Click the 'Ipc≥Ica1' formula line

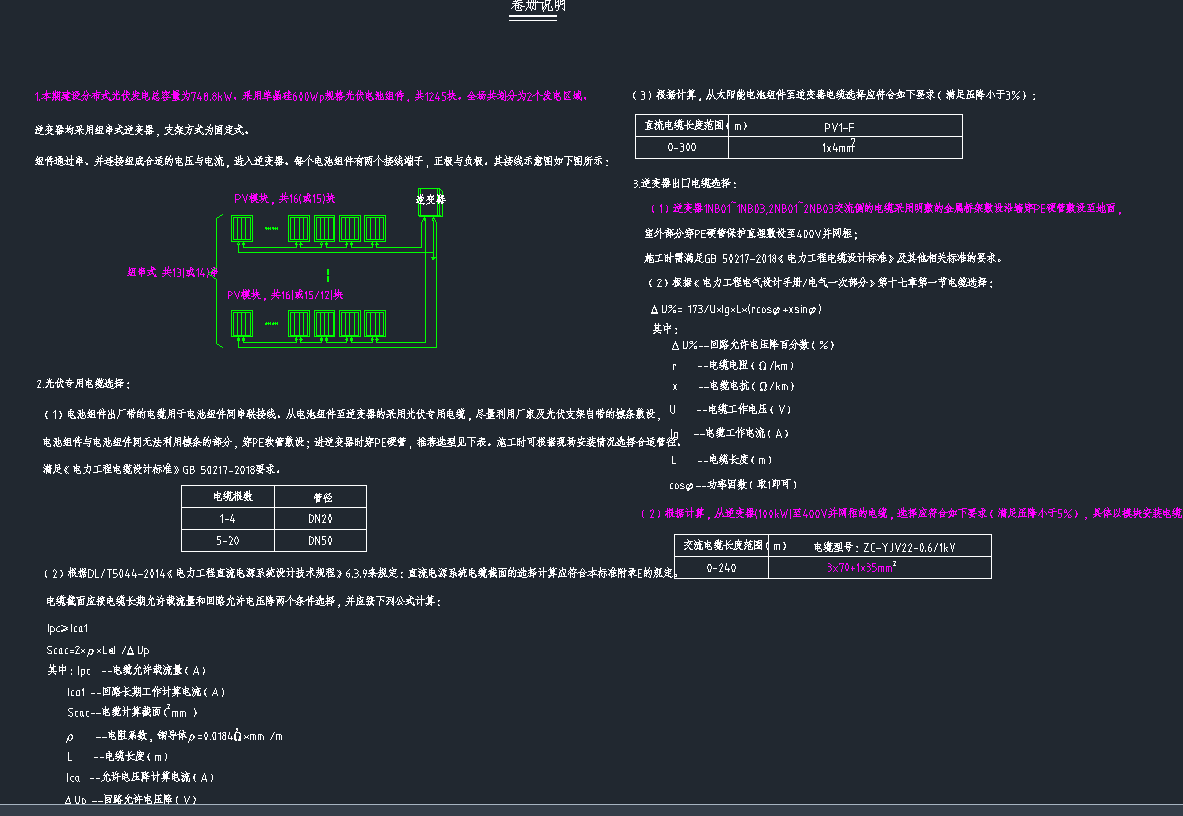point(68,629)
